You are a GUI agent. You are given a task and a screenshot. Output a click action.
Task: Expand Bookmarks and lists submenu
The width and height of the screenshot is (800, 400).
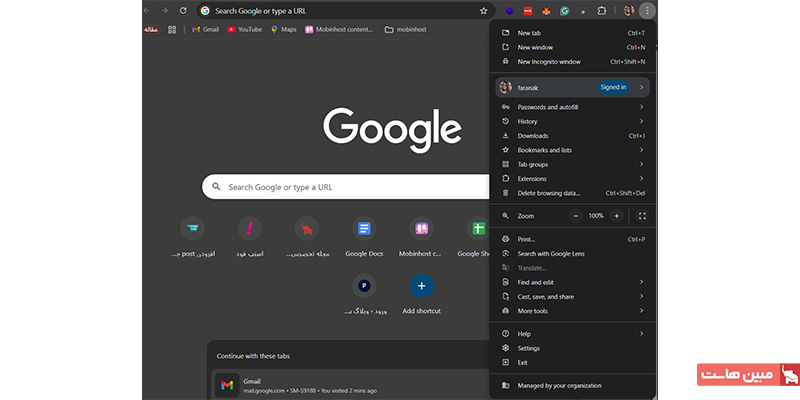(x=572, y=150)
